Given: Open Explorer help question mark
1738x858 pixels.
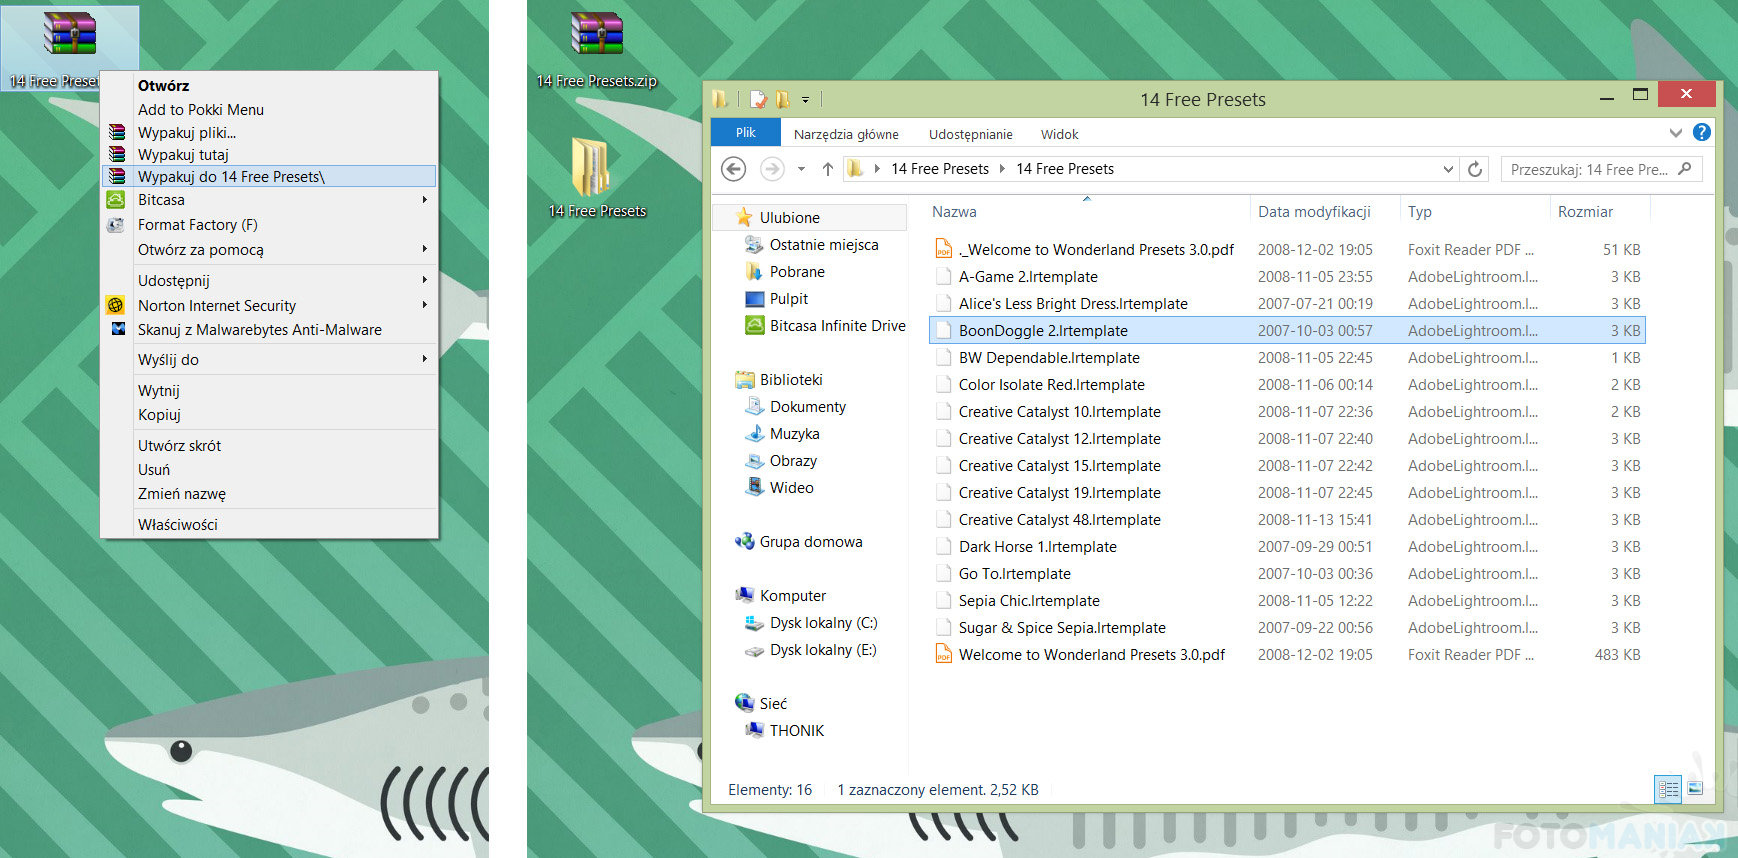Looking at the screenshot, I should [1701, 133].
